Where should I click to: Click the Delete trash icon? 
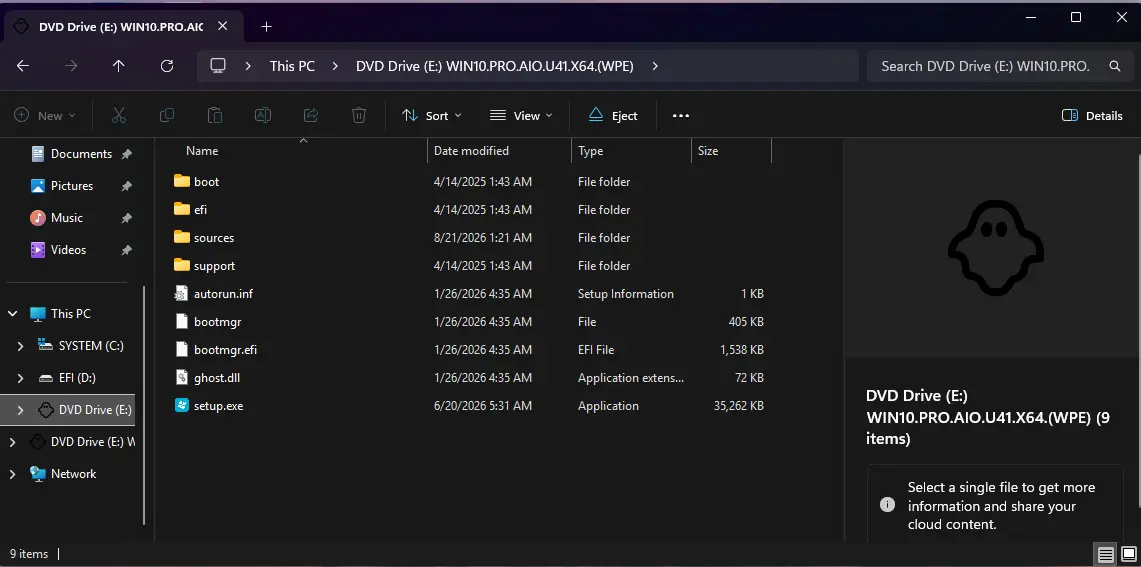[359, 115]
